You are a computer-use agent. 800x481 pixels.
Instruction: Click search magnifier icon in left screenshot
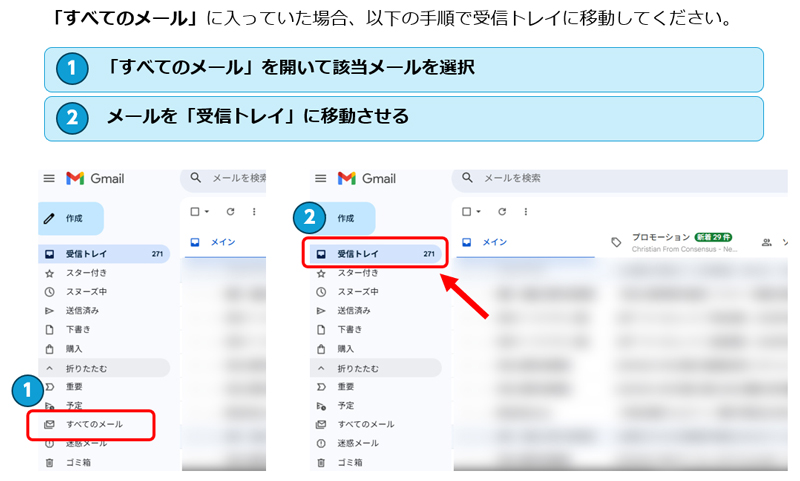pos(195,178)
